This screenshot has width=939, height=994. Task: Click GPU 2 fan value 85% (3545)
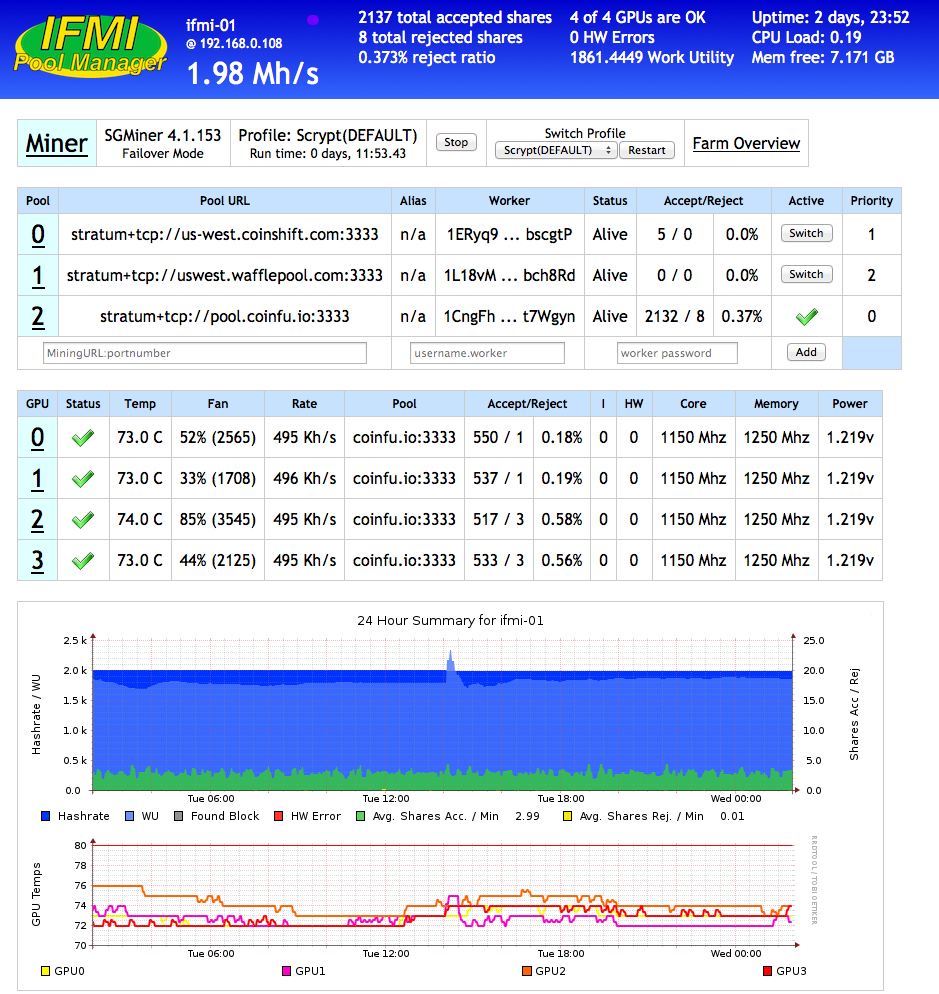pos(217,520)
